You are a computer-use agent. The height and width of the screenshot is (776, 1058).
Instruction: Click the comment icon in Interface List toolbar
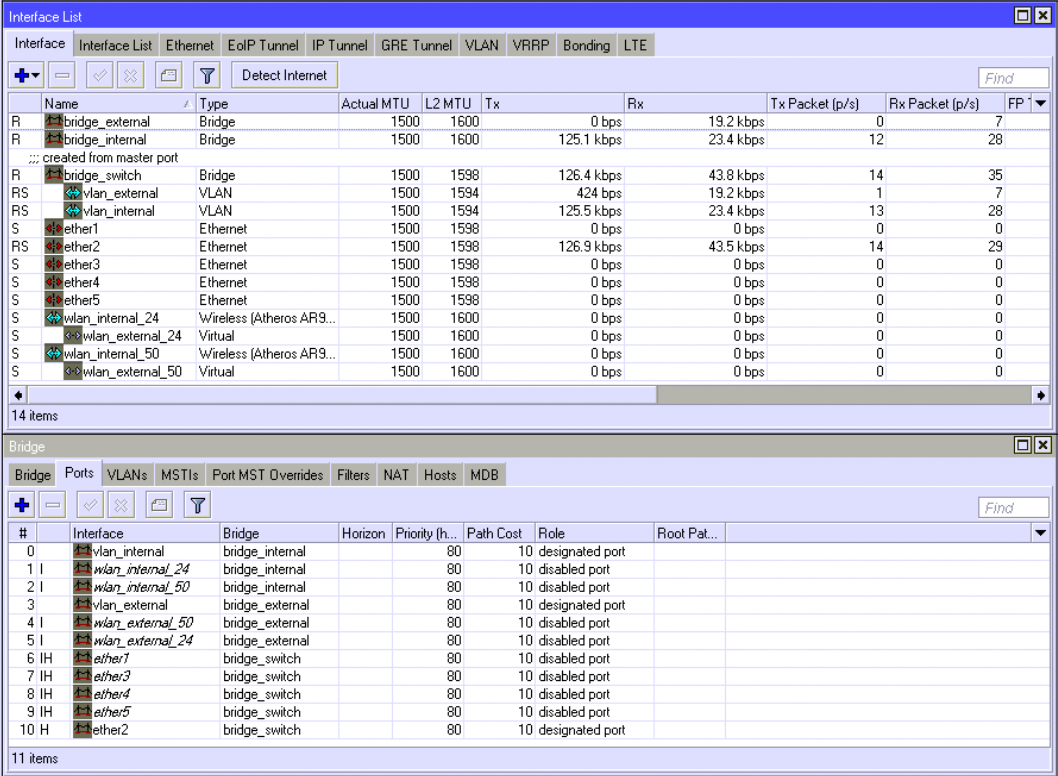[x=168, y=75]
